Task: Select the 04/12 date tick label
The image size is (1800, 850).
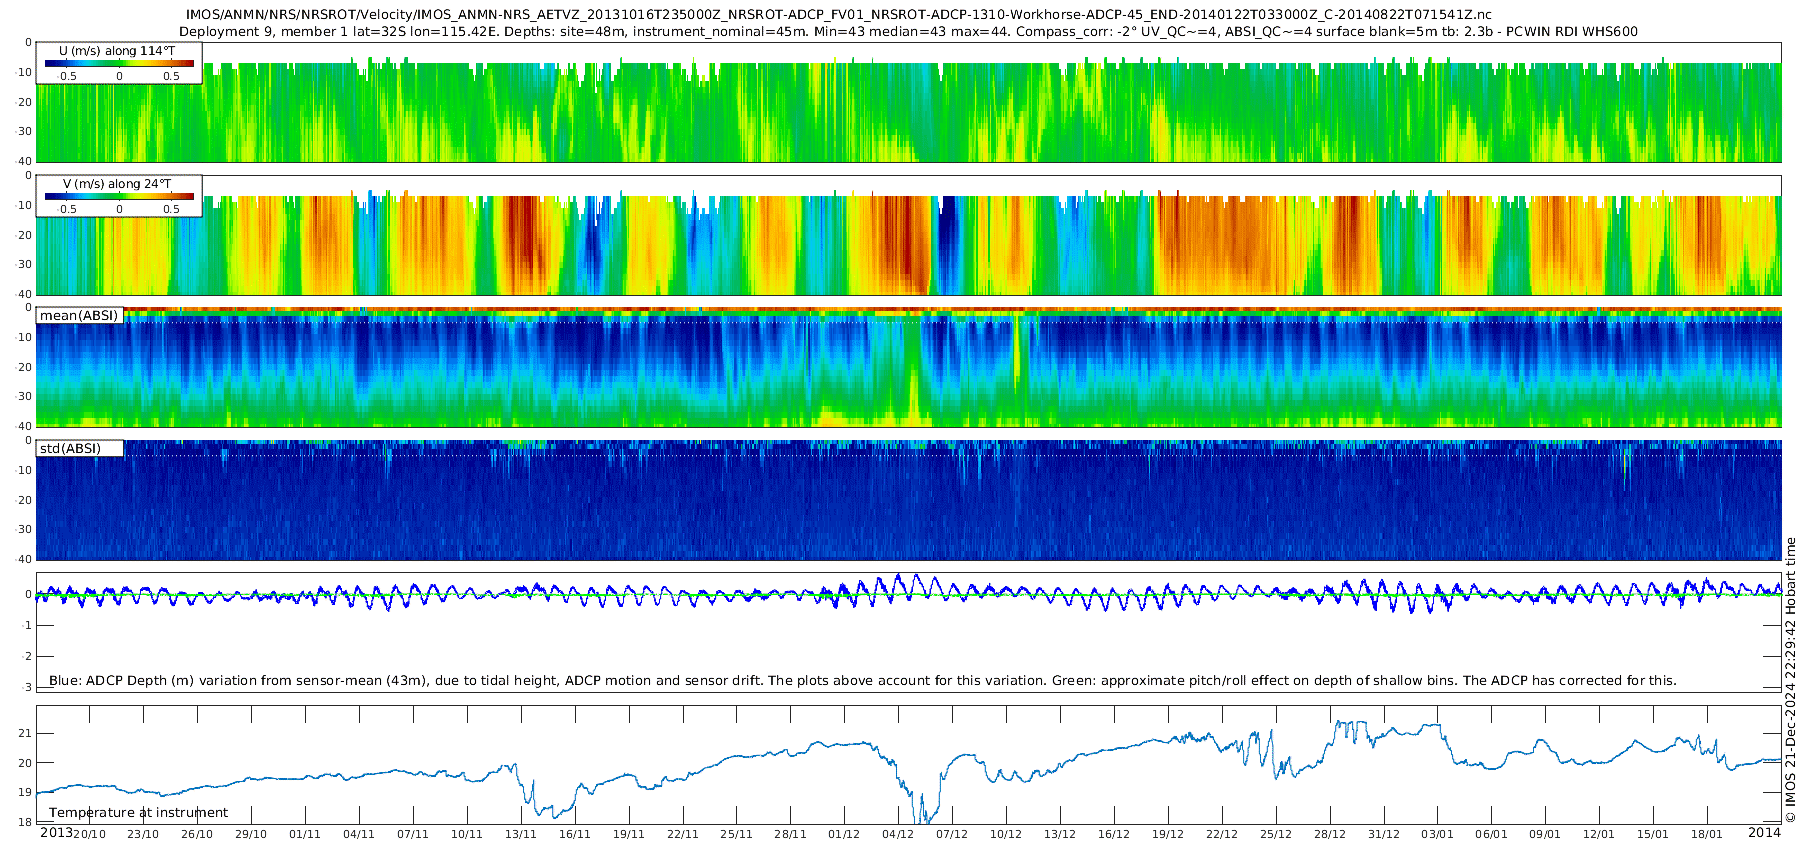Action: (898, 835)
